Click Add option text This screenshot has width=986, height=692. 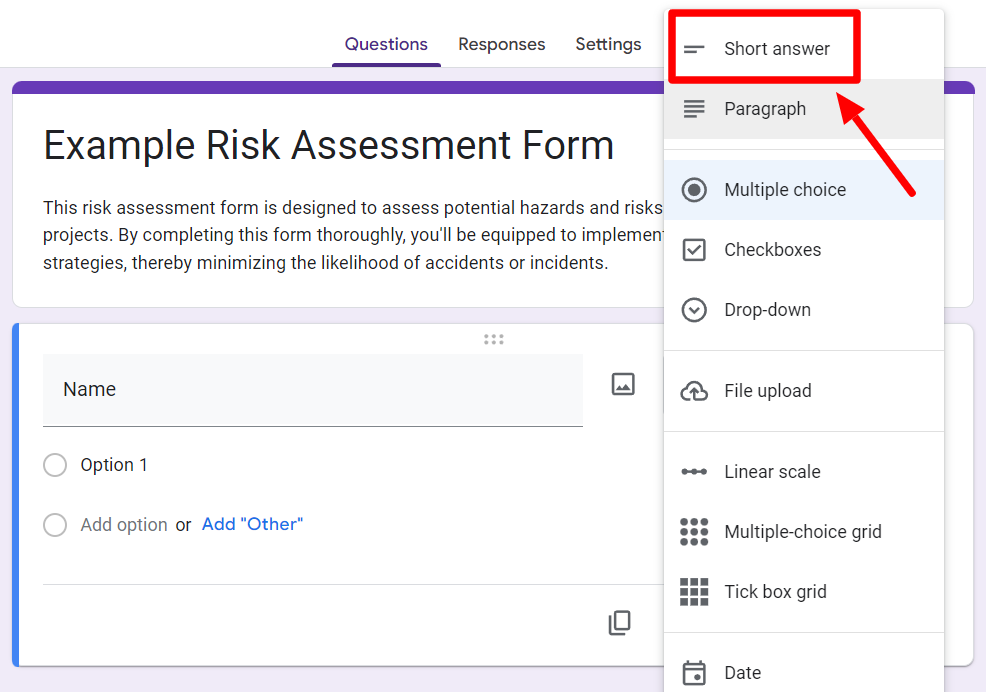(124, 525)
